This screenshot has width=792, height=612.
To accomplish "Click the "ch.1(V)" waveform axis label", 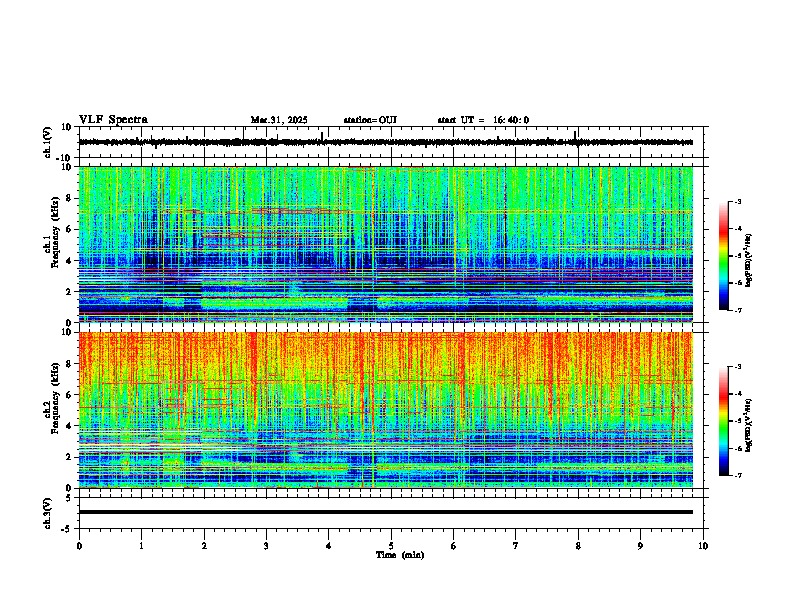I will pos(48,142).
